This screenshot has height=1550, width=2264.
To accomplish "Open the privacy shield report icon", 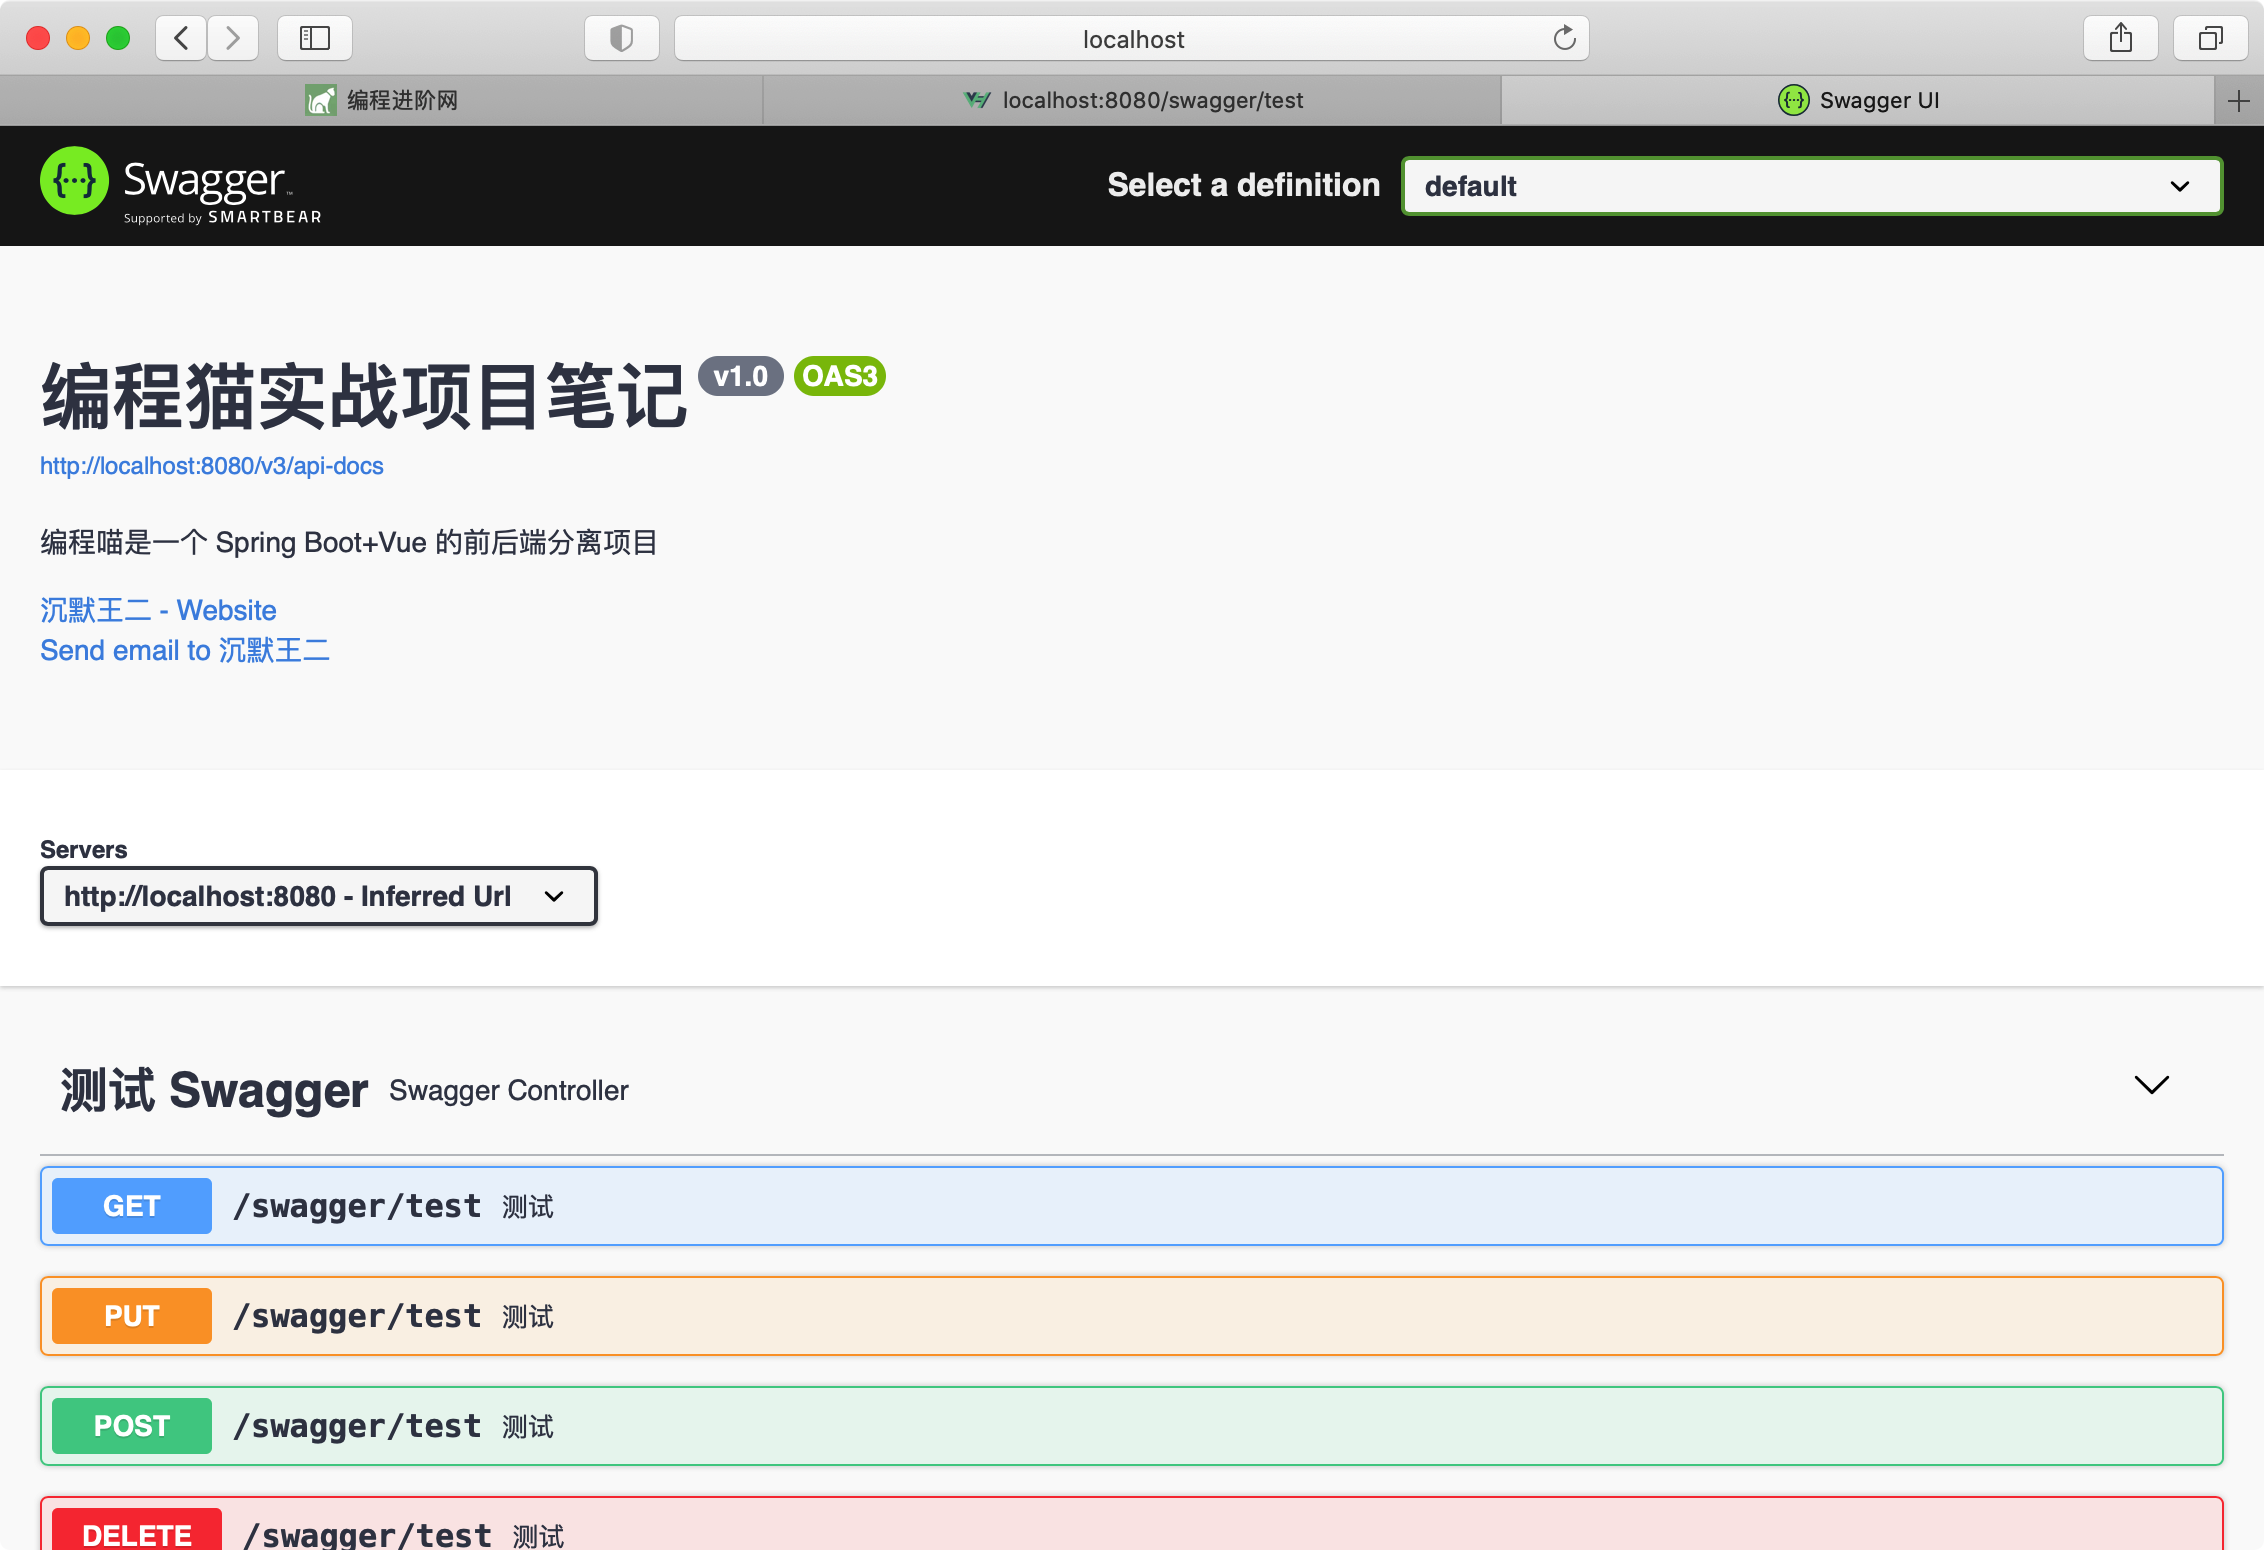I will [621, 39].
